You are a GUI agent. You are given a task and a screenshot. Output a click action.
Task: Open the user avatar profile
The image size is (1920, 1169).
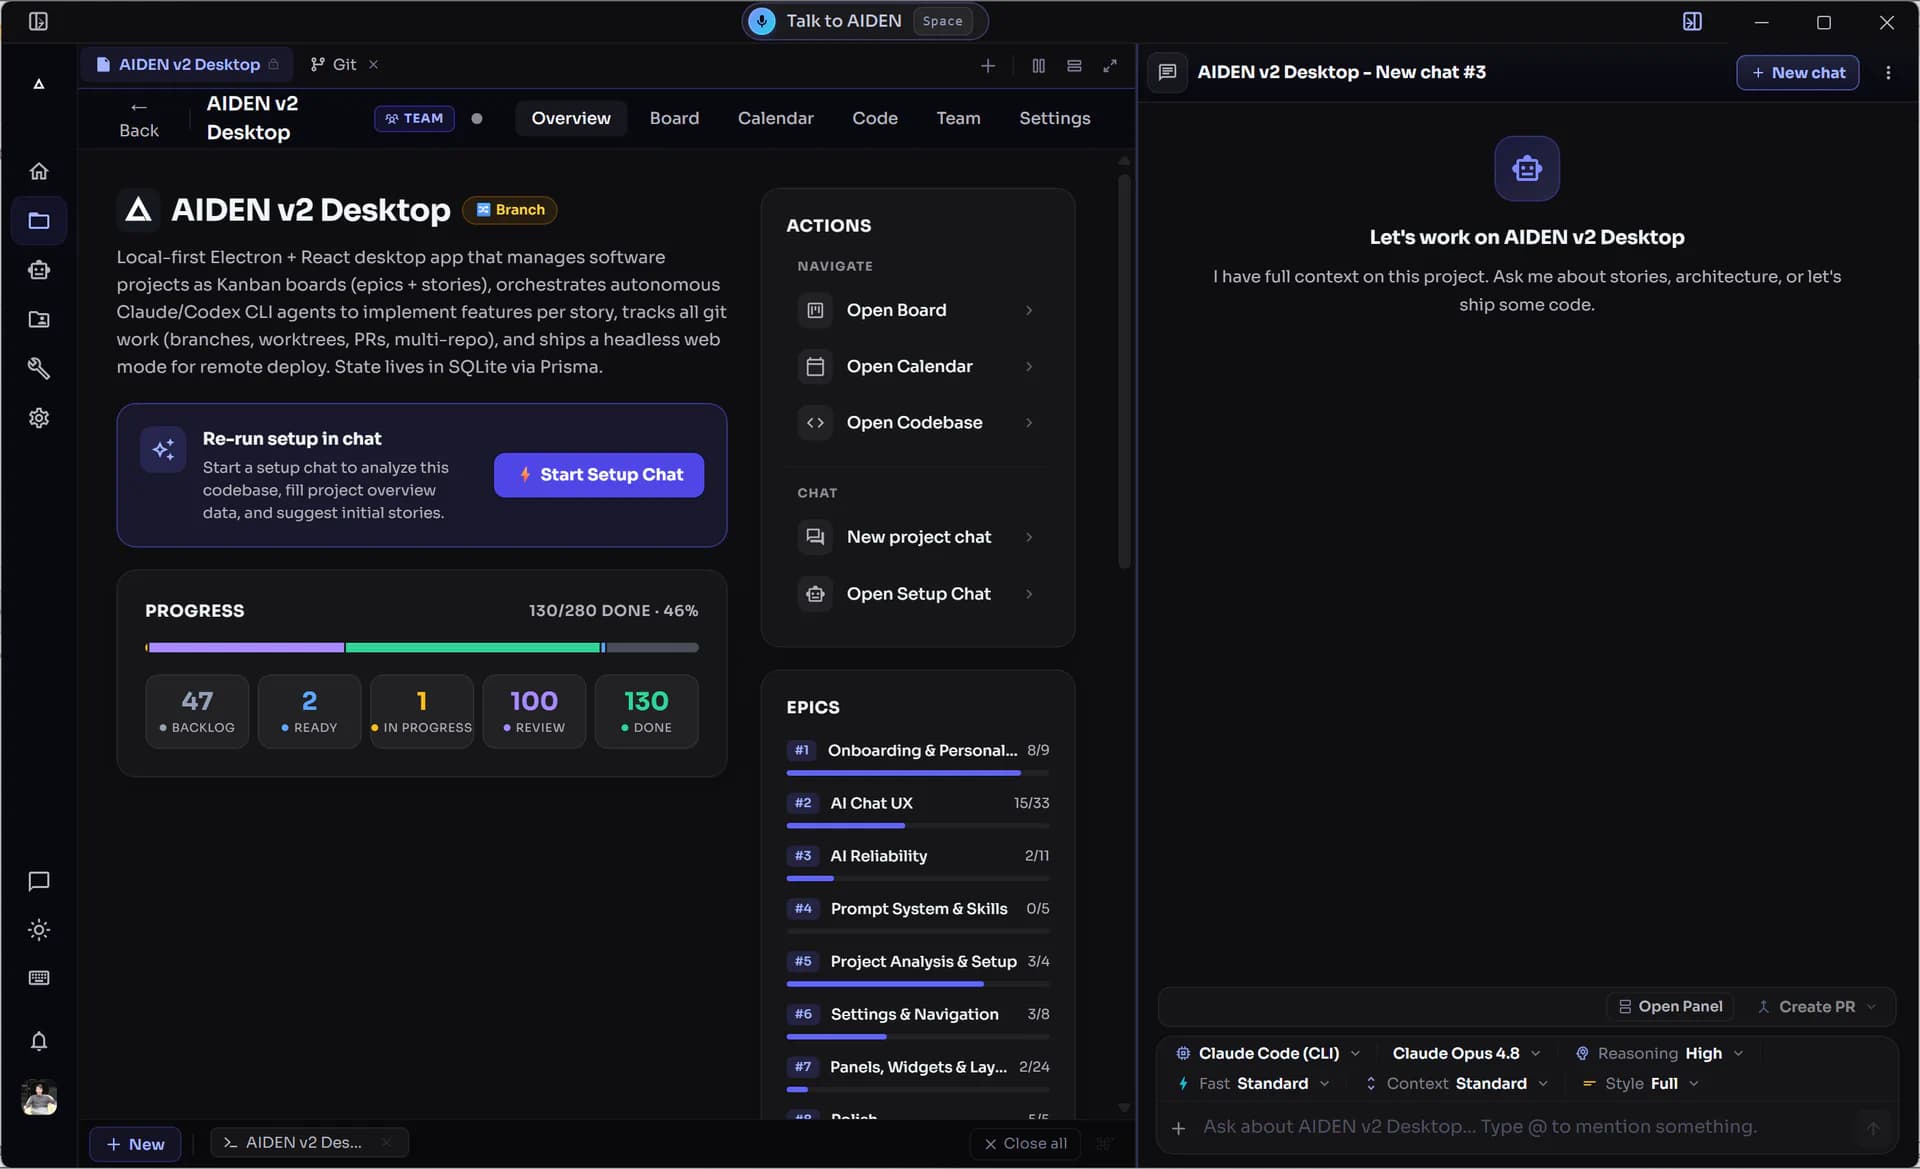[x=39, y=1097]
